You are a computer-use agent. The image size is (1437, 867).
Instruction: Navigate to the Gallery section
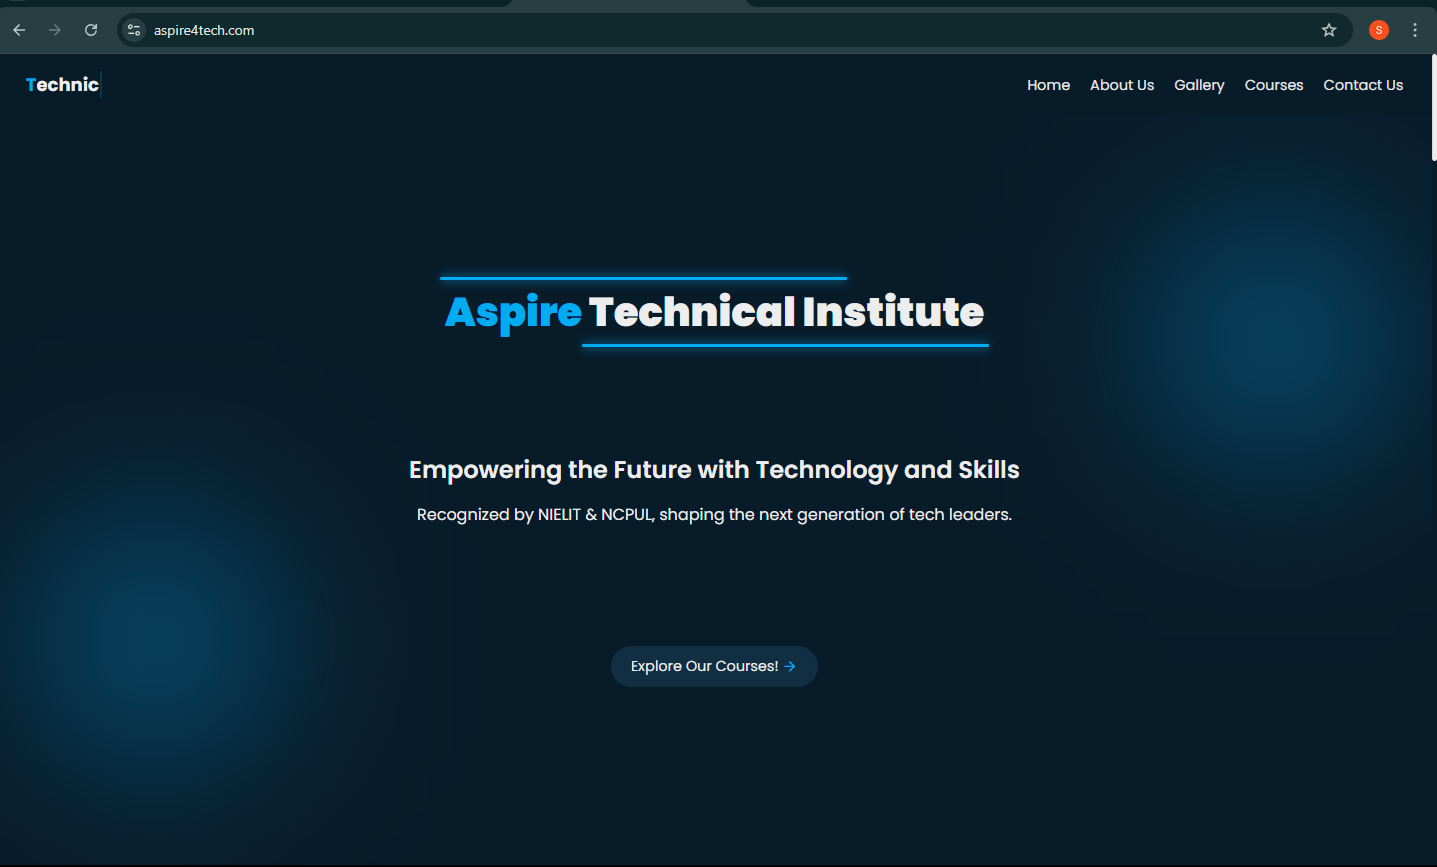click(1199, 85)
